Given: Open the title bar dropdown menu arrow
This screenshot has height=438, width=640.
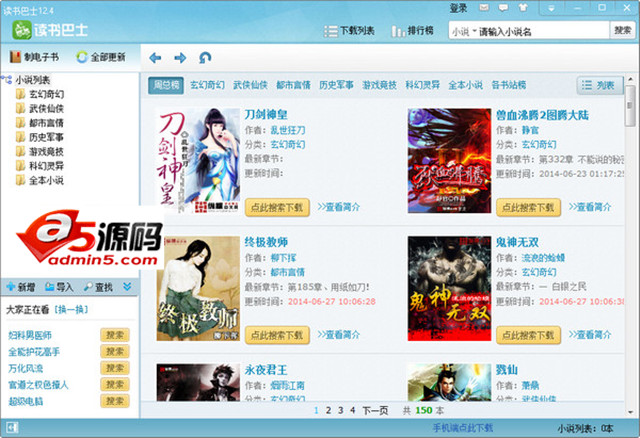Looking at the screenshot, I should click(x=551, y=8).
